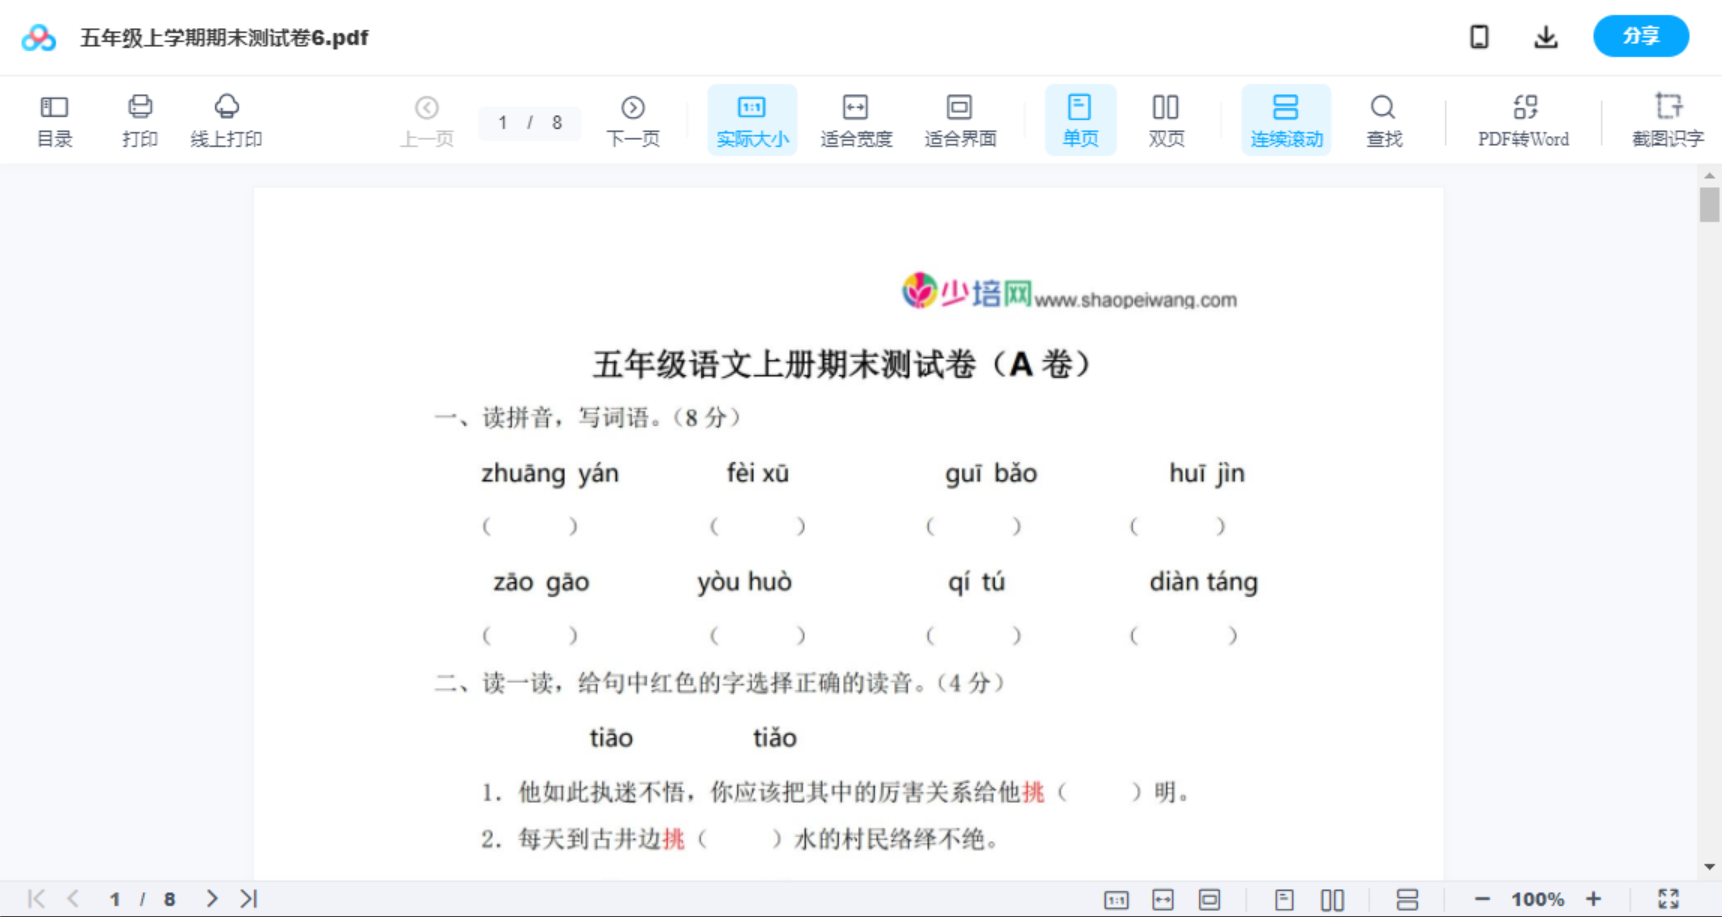
Task: Jump to last page using bottom-bar arrow
Action: coord(247,898)
